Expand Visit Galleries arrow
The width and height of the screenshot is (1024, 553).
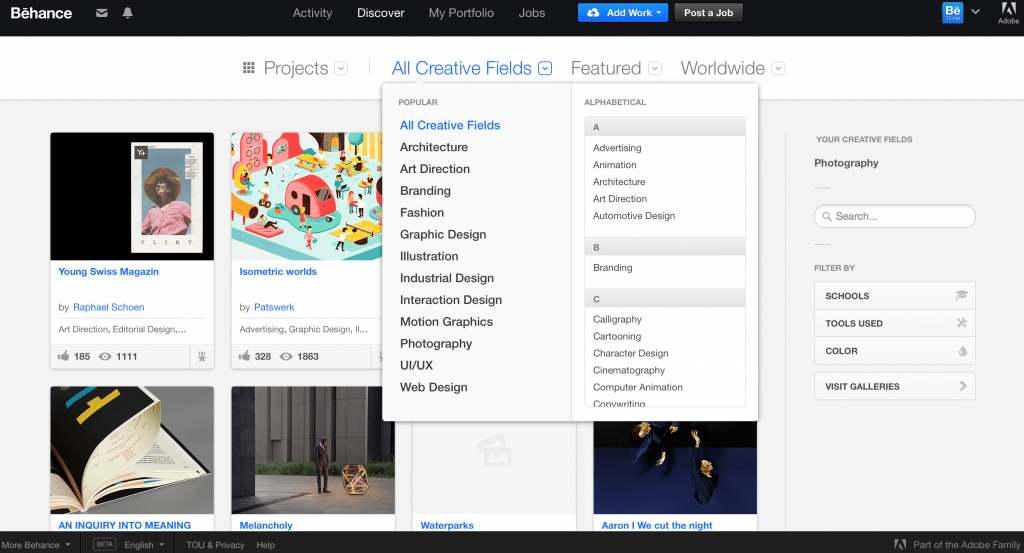pyautogui.click(x=963, y=386)
